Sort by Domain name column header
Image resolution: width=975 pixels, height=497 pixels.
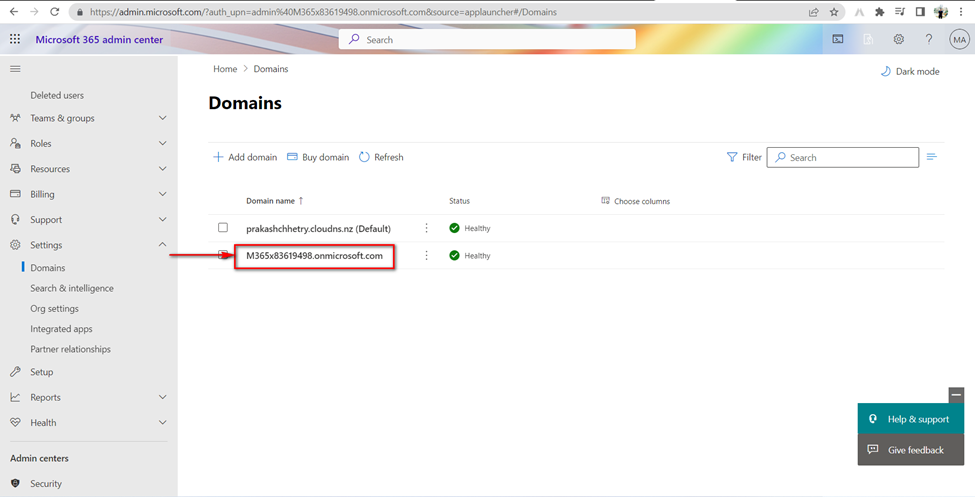(275, 201)
